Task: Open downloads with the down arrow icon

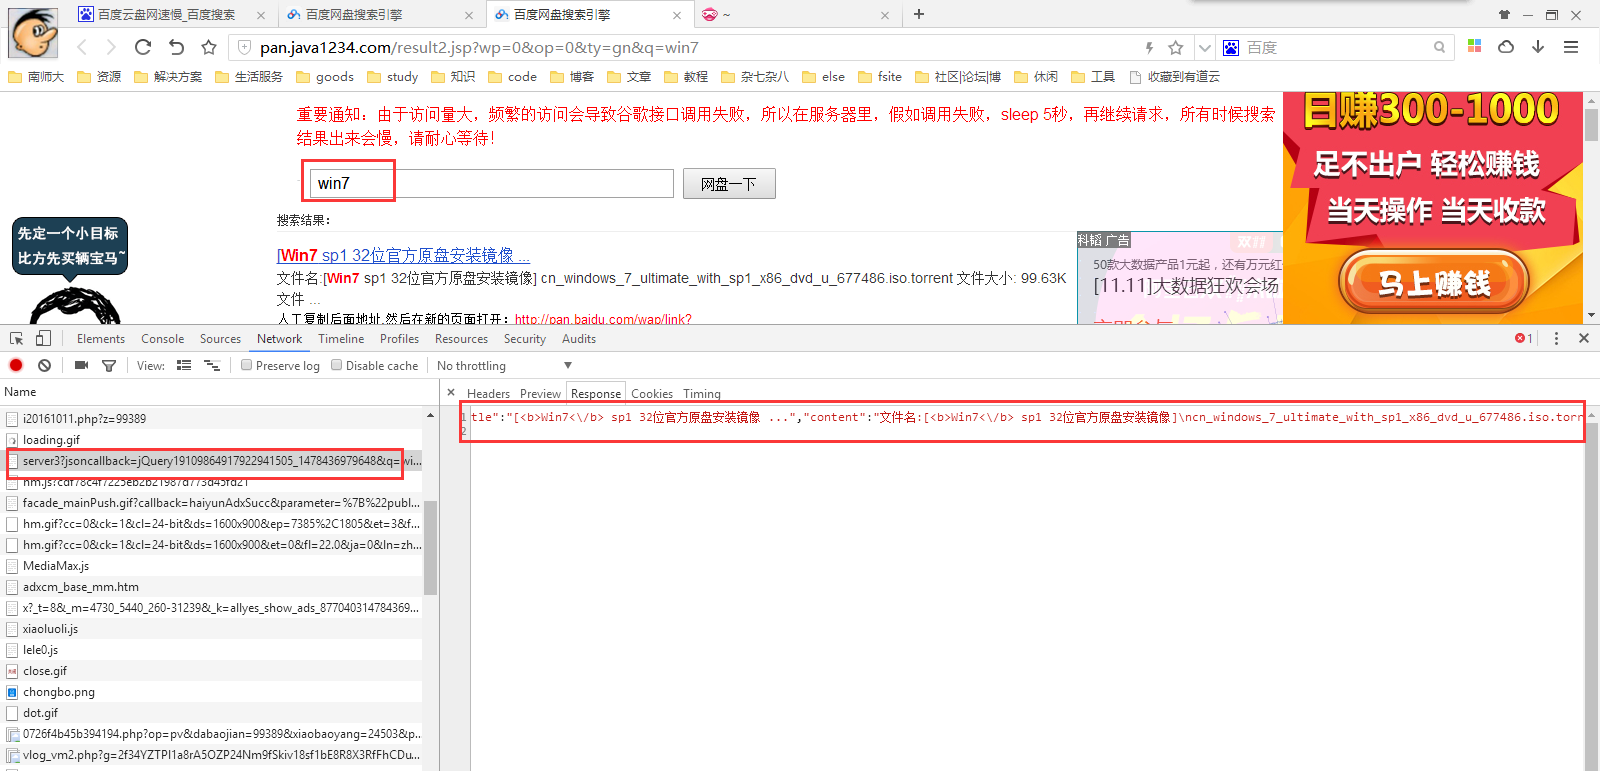Action: (x=1538, y=46)
